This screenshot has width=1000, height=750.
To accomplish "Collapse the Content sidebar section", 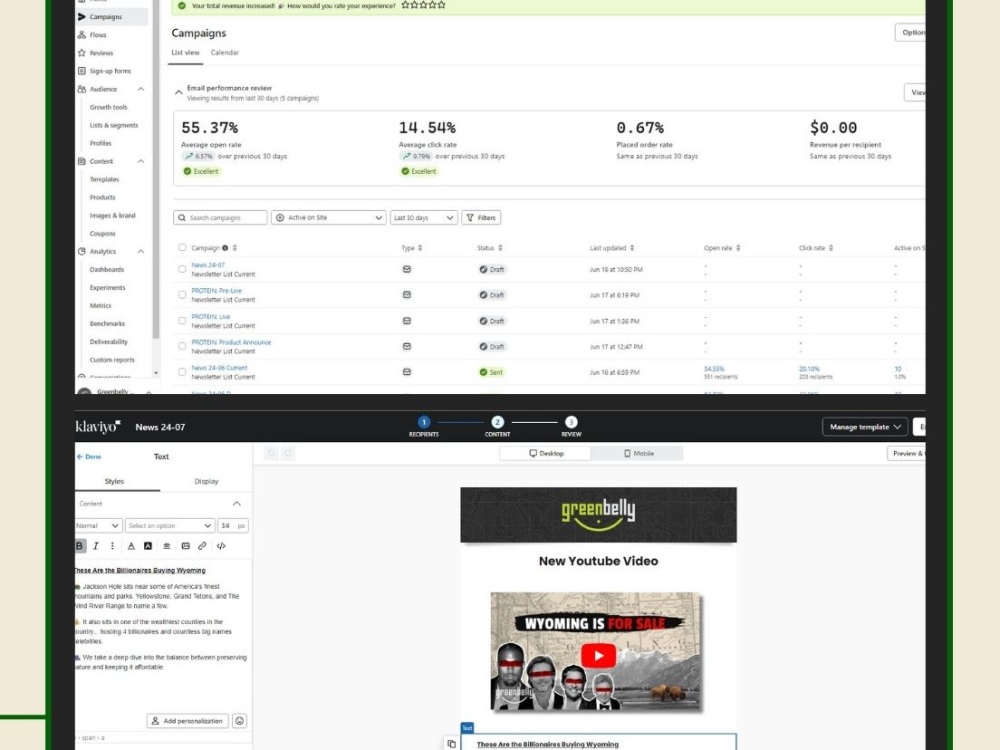I will [140, 161].
